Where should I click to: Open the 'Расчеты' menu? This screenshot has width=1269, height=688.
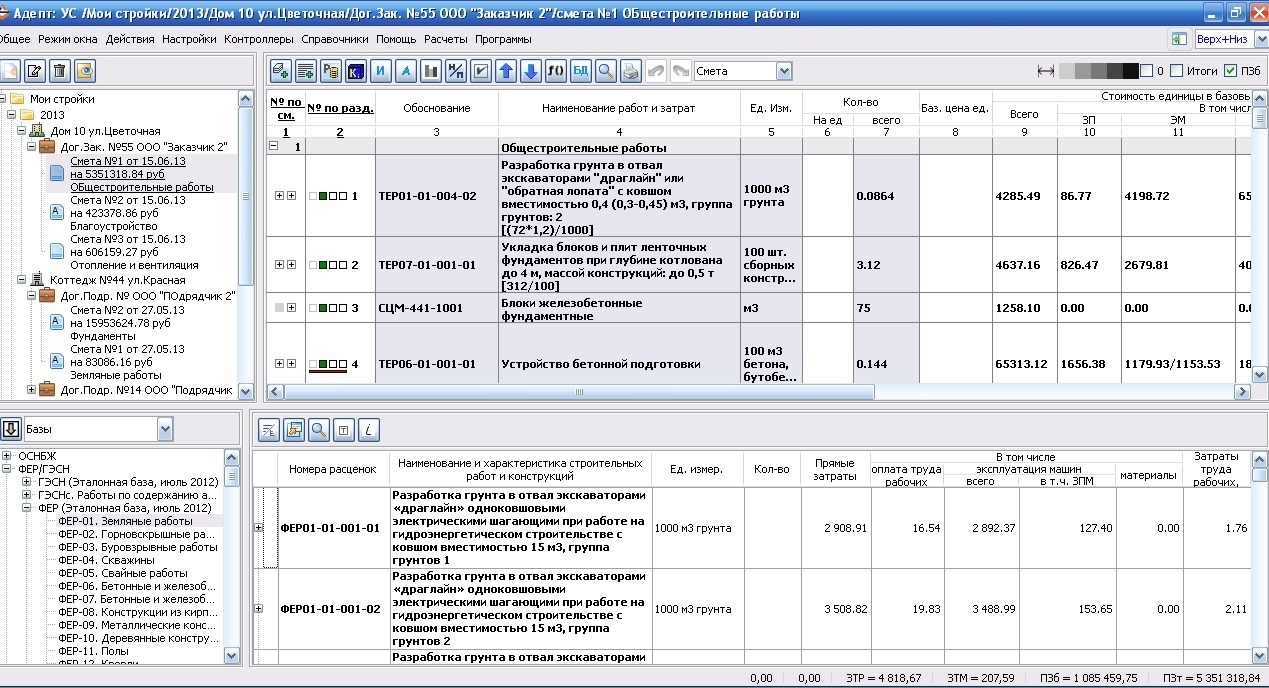coord(446,39)
